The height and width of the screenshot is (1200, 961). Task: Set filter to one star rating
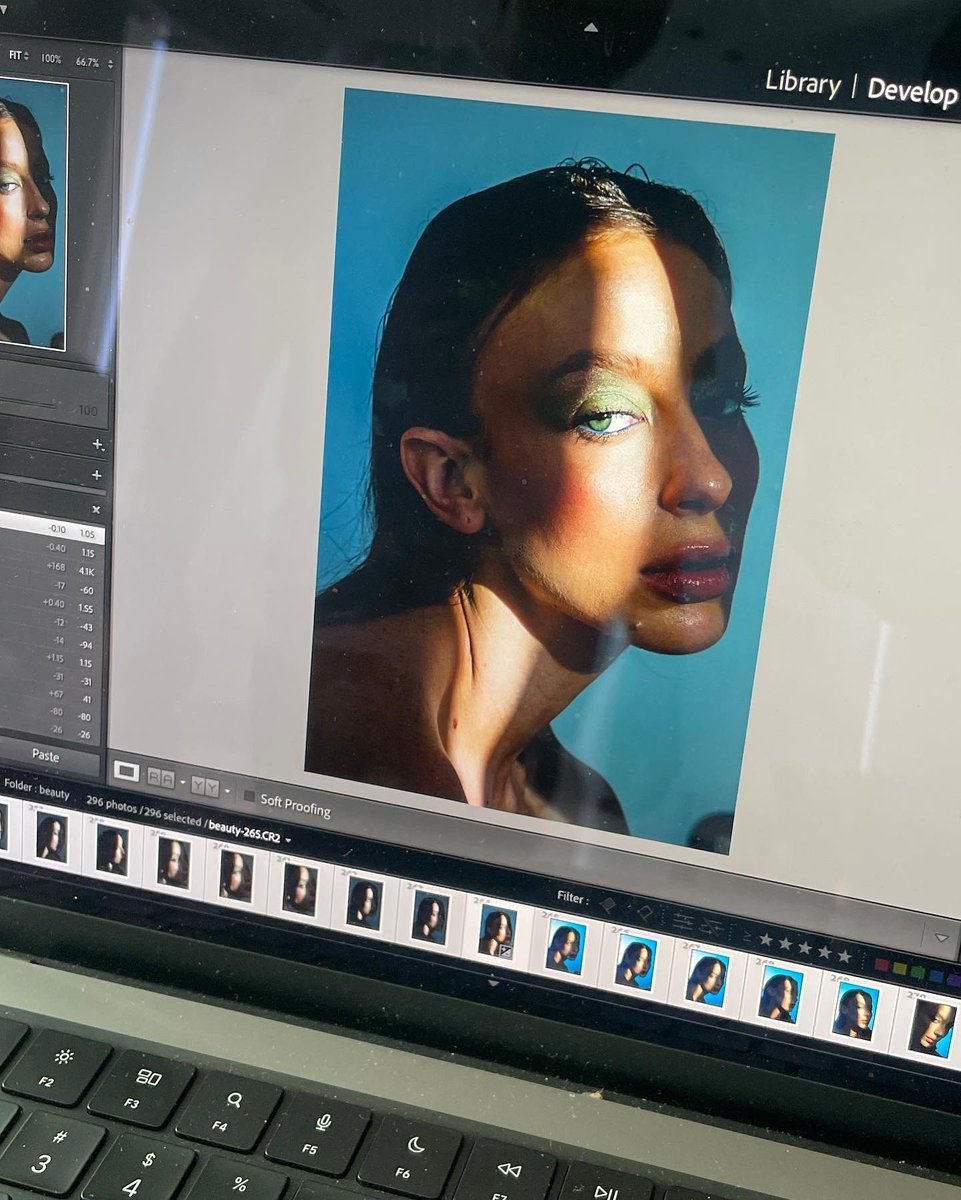click(766, 939)
